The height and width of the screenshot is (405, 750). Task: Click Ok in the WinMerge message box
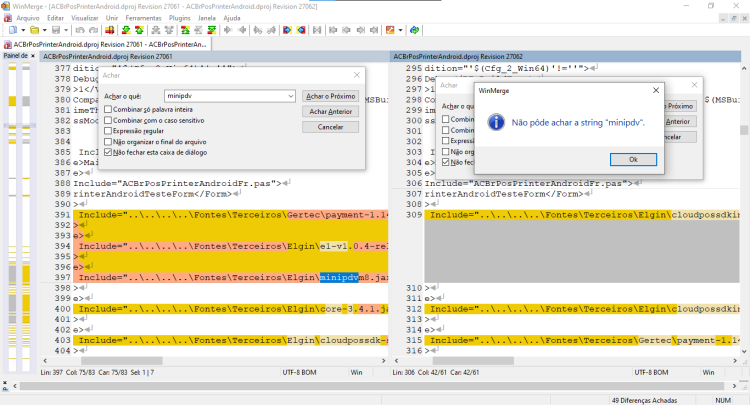(633, 160)
